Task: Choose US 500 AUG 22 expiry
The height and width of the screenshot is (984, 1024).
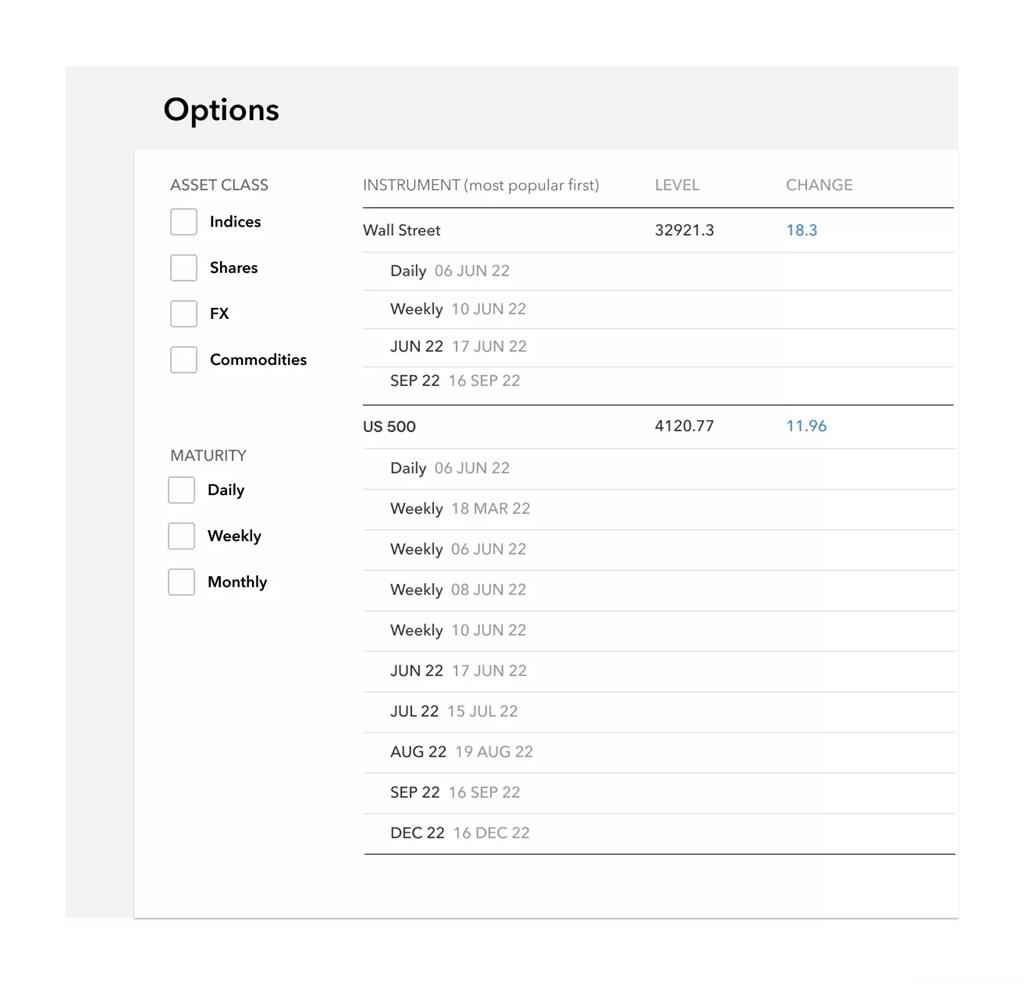Action: (x=462, y=752)
